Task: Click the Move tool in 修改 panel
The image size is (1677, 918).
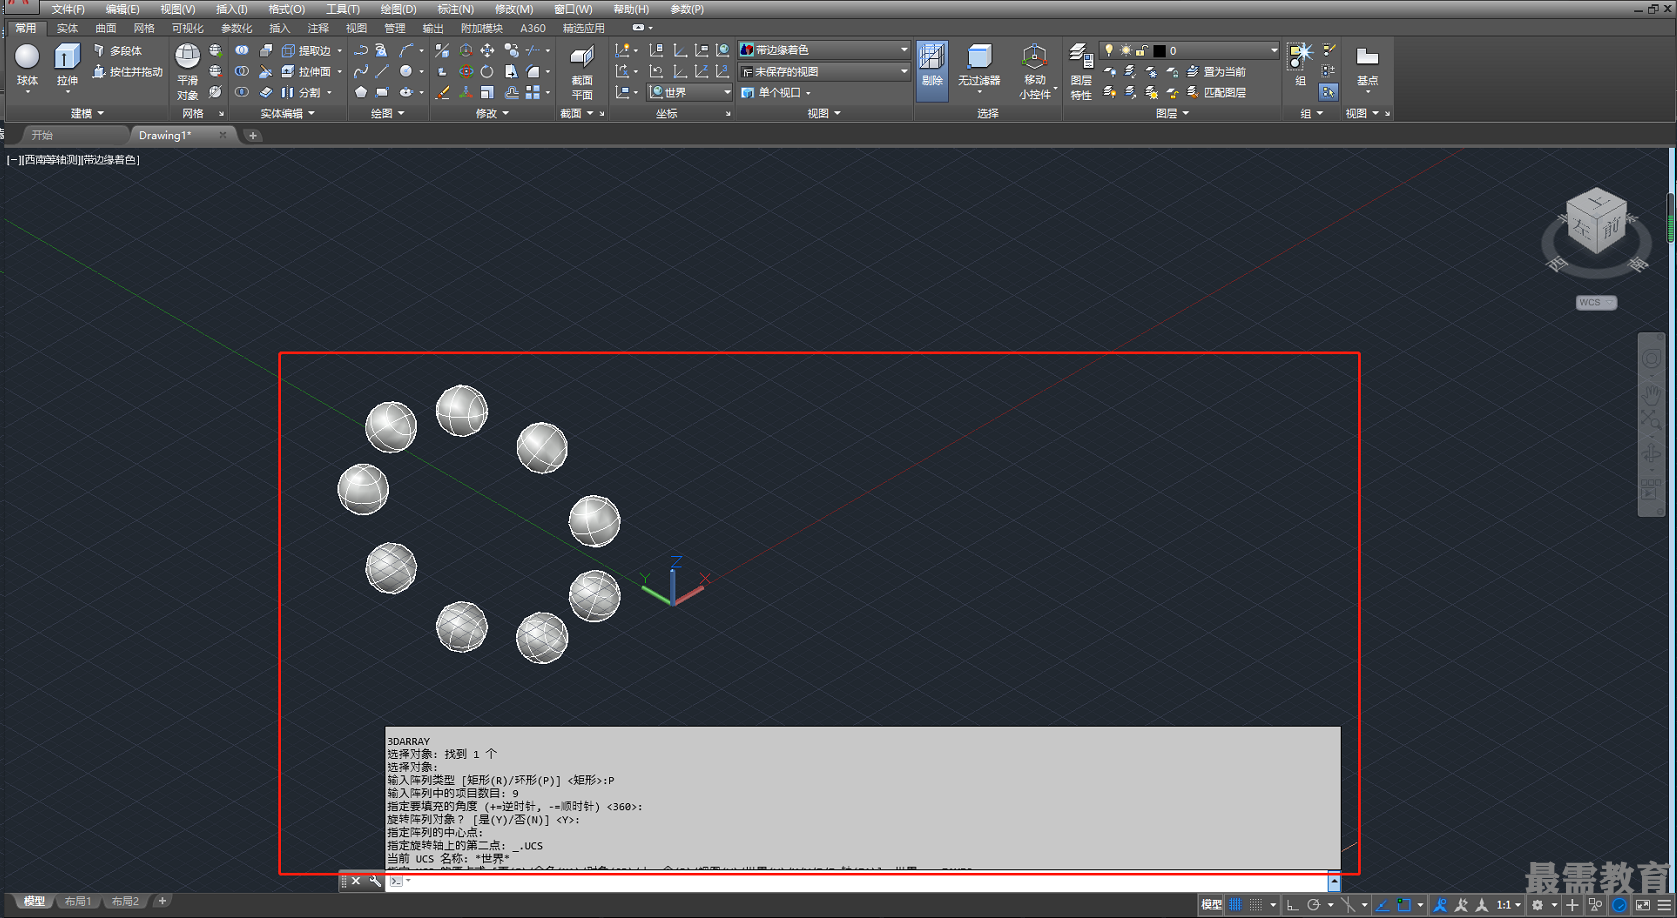Action: (x=487, y=50)
